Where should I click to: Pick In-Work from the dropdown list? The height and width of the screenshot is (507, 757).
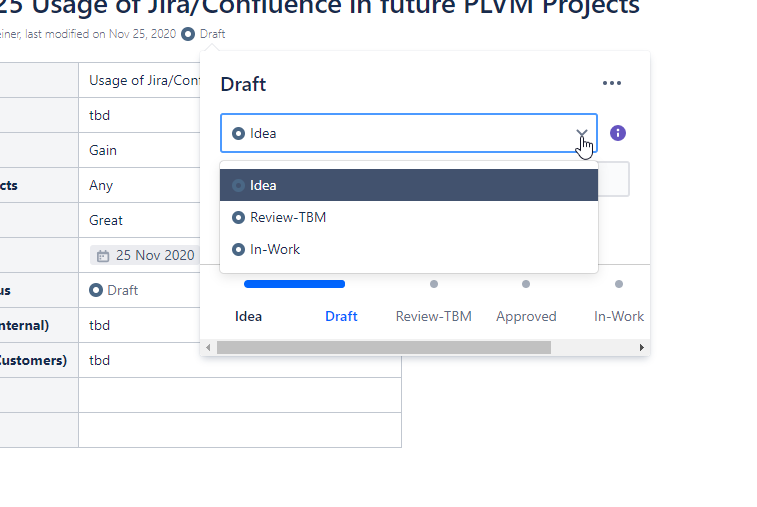click(x=409, y=249)
